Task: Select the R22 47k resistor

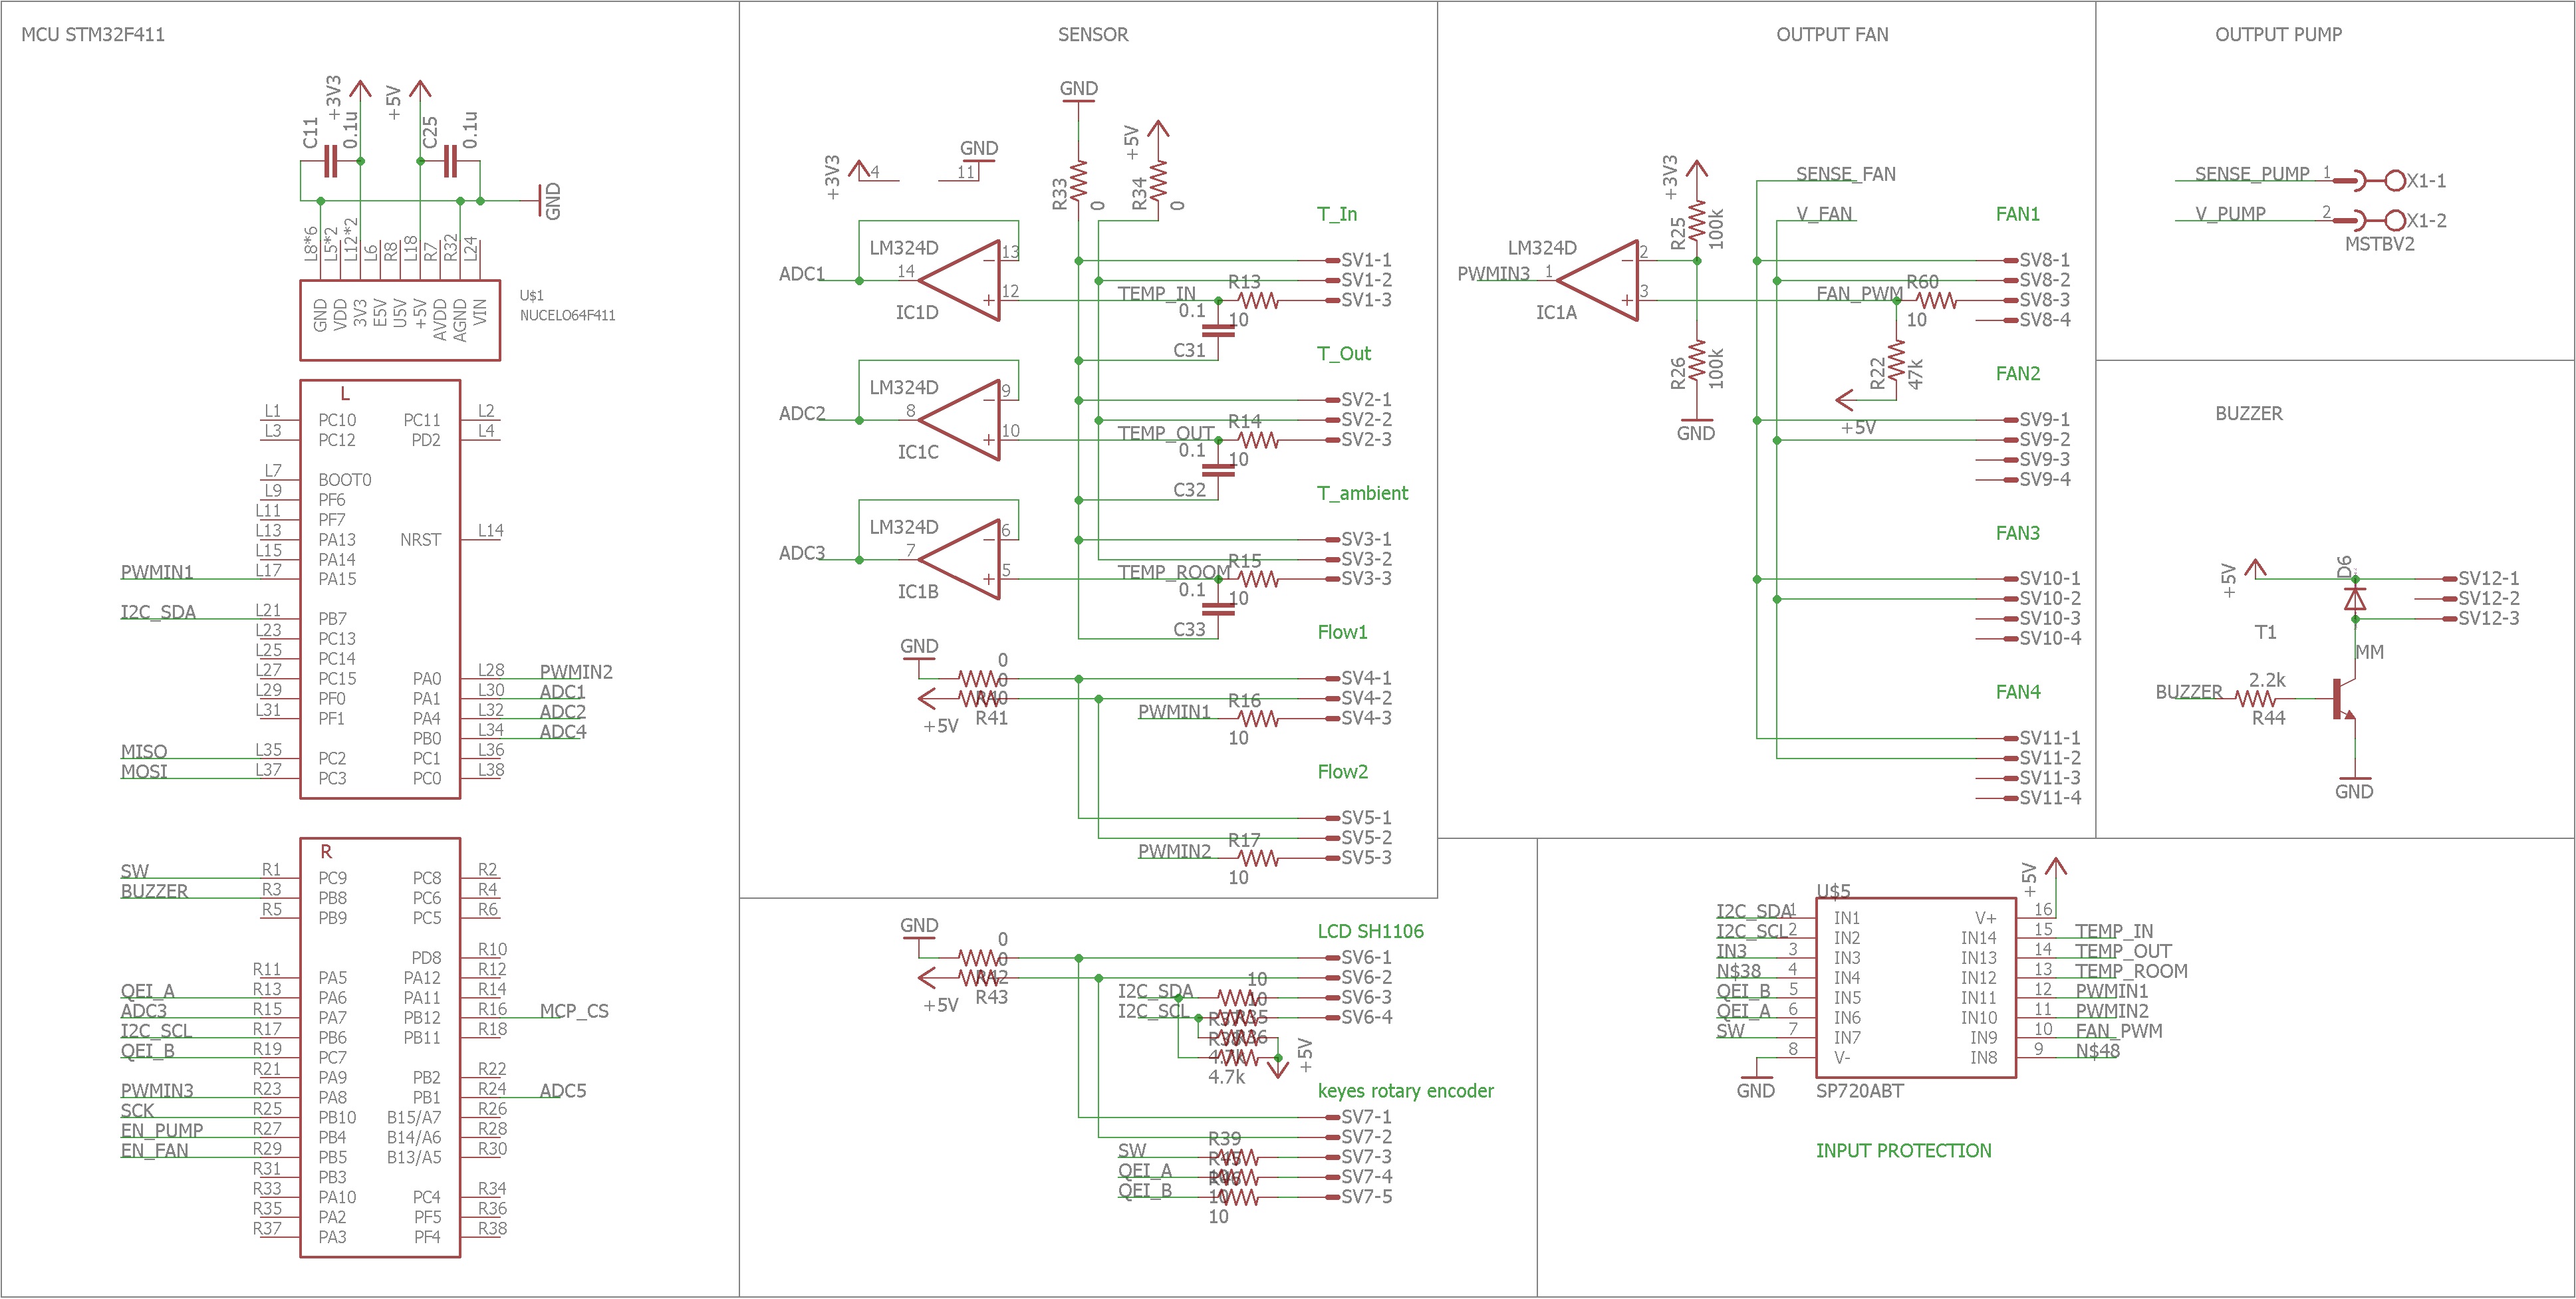Action: (x=1896, y=360)
